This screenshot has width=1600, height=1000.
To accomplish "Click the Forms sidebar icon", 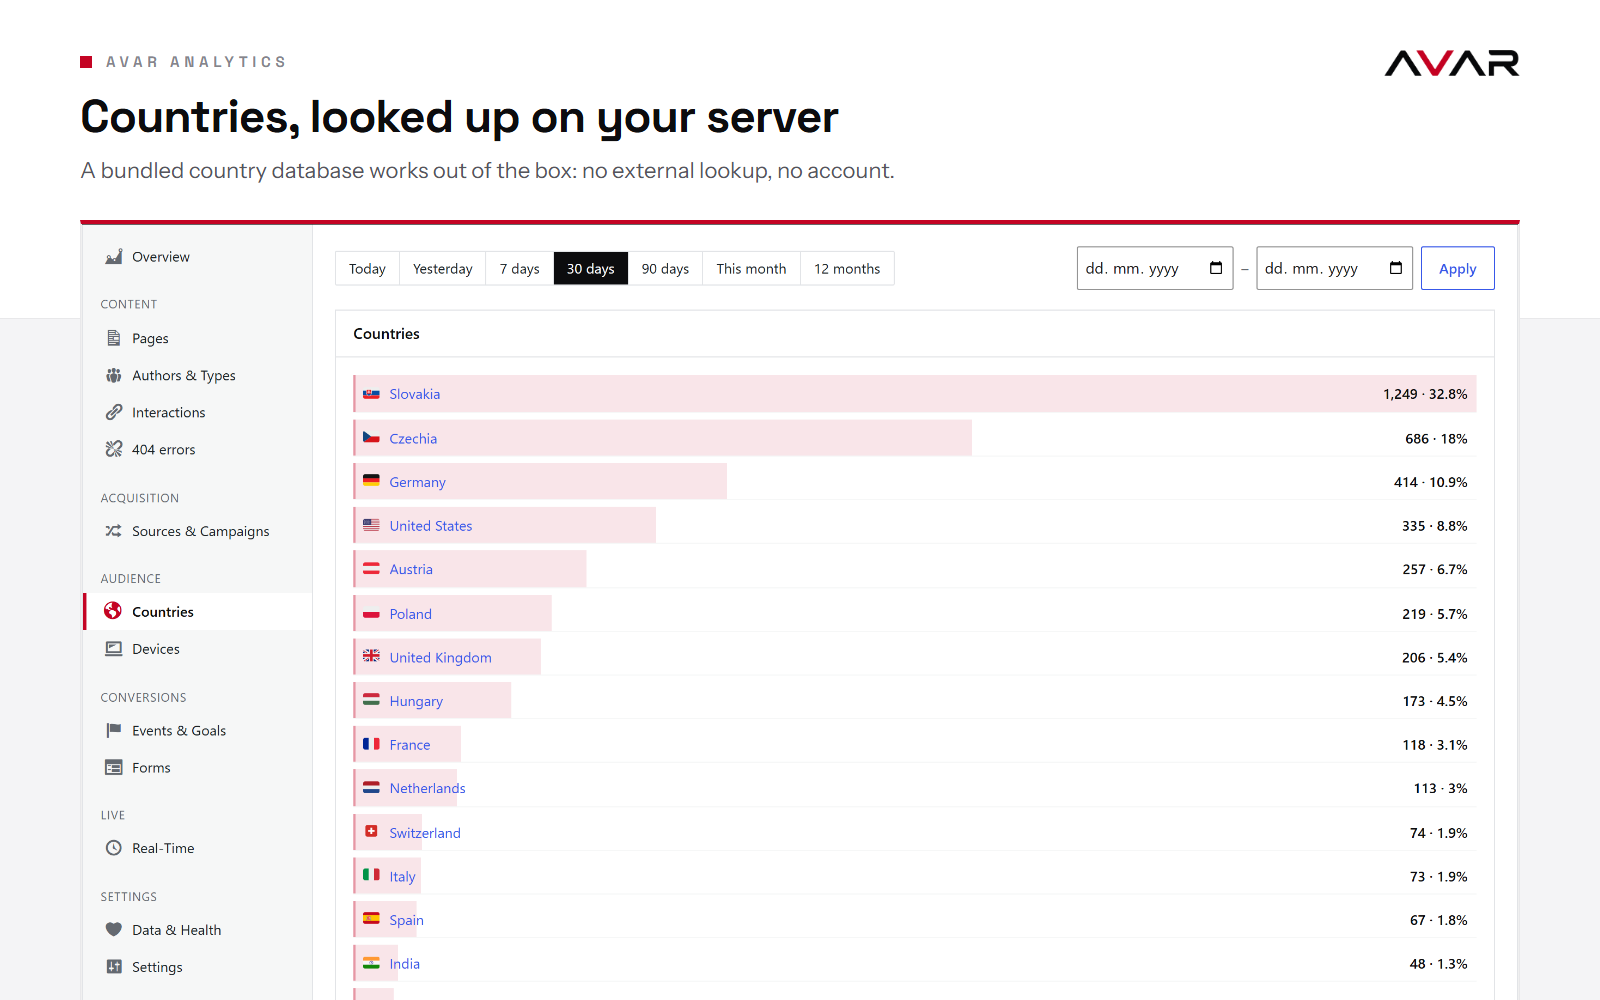I will (x=114, y=767).
